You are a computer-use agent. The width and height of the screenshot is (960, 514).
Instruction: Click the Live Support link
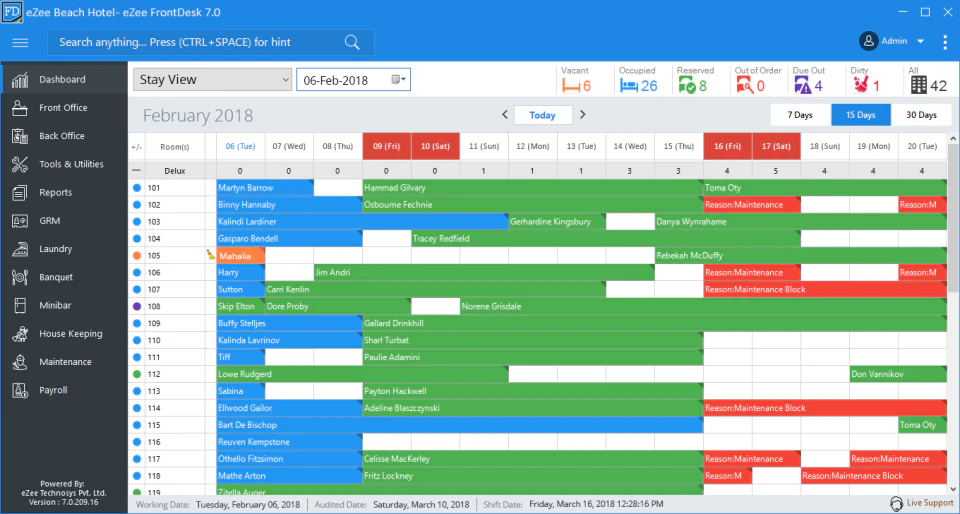pos(930,503)
